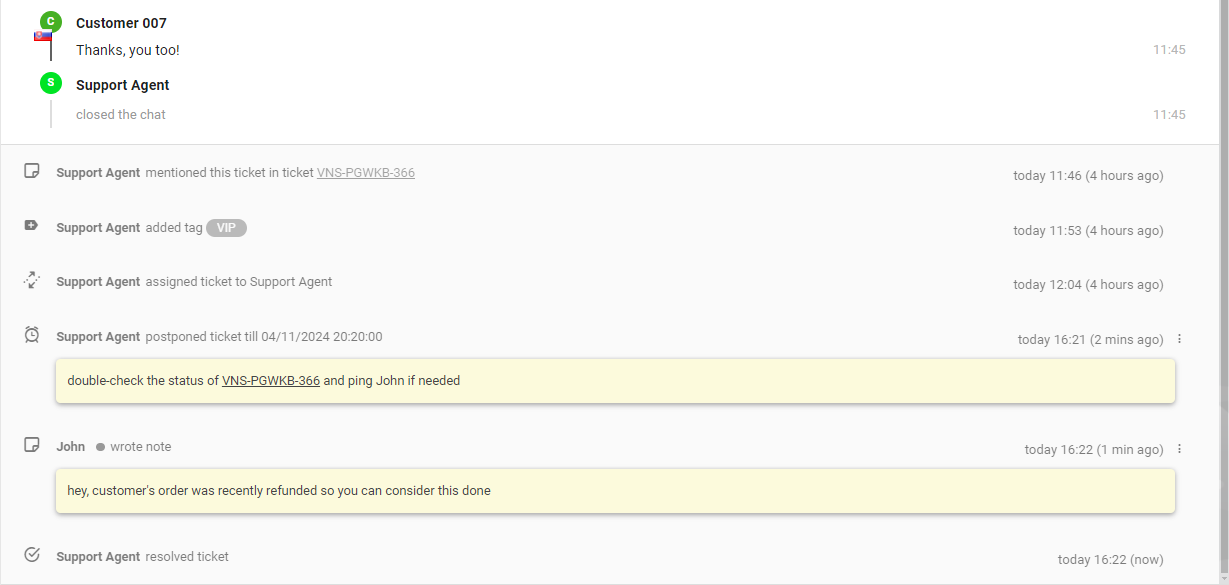Click the assign arrows icon

32,281
